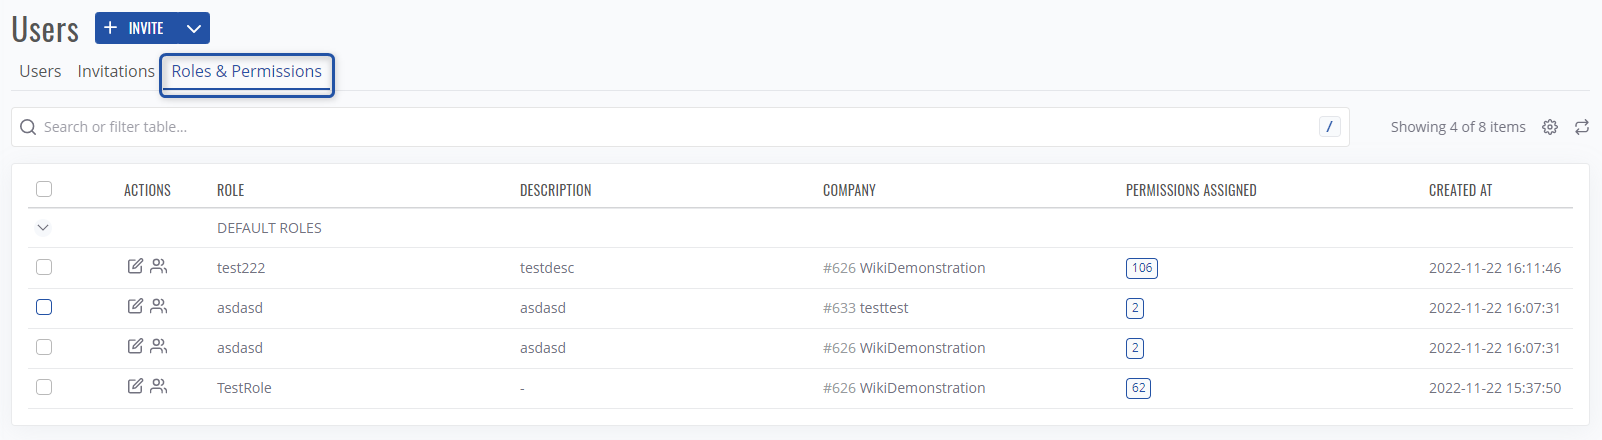Click the search magnifier icon
1602x440 pixels.
[x=28, y=127]
